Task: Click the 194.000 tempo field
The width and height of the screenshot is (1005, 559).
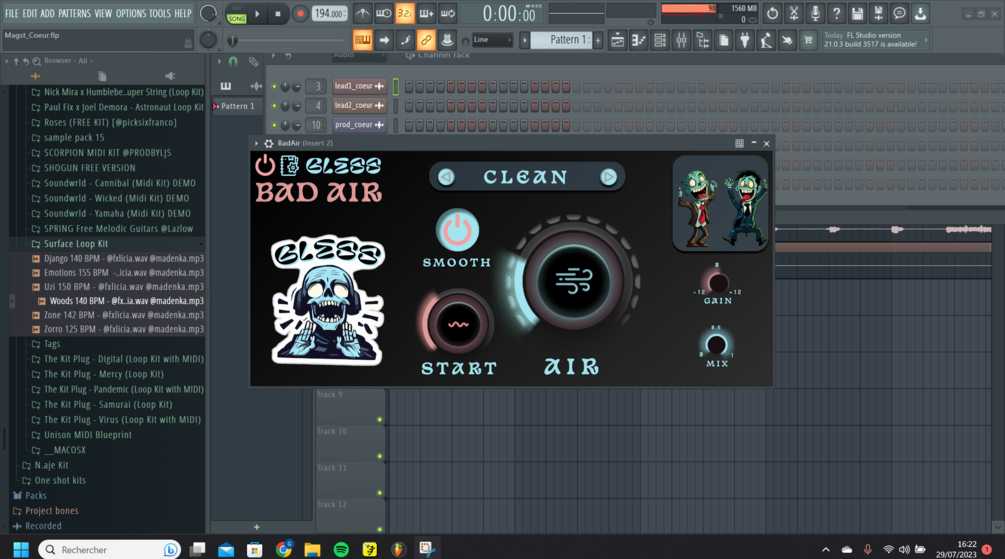Action: [x=329, y=13]
